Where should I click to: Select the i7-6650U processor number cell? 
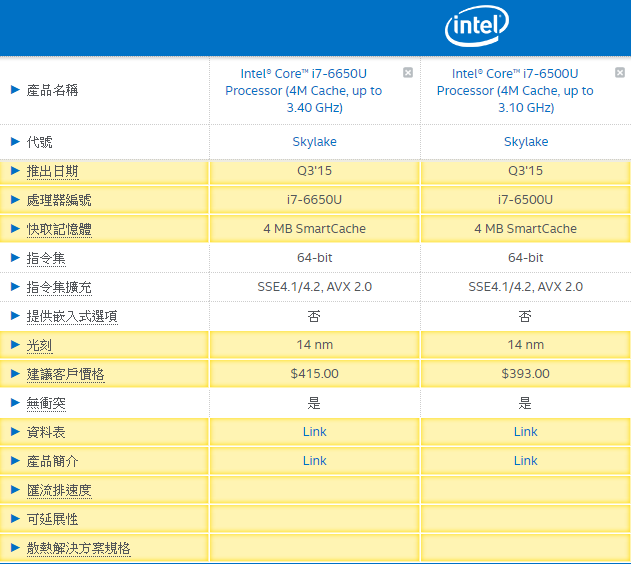pos(314,200)
